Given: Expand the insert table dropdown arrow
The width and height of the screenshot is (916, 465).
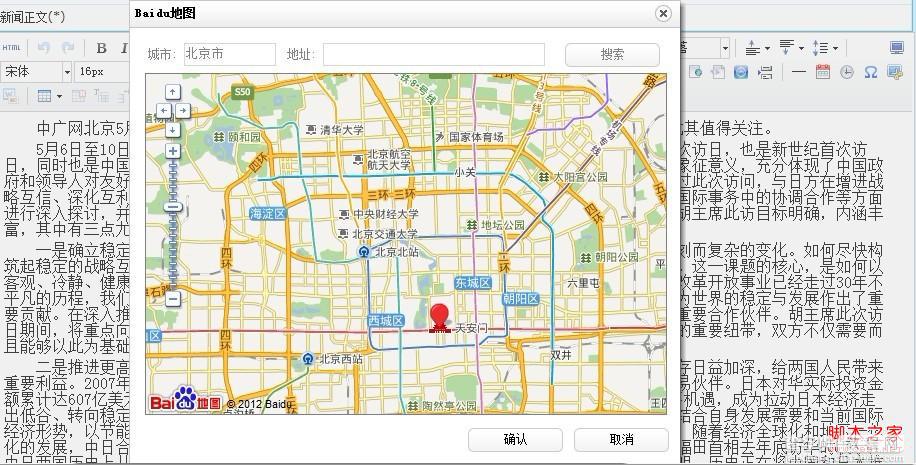Looking at the screenshot, I should (x=59, y=96).
